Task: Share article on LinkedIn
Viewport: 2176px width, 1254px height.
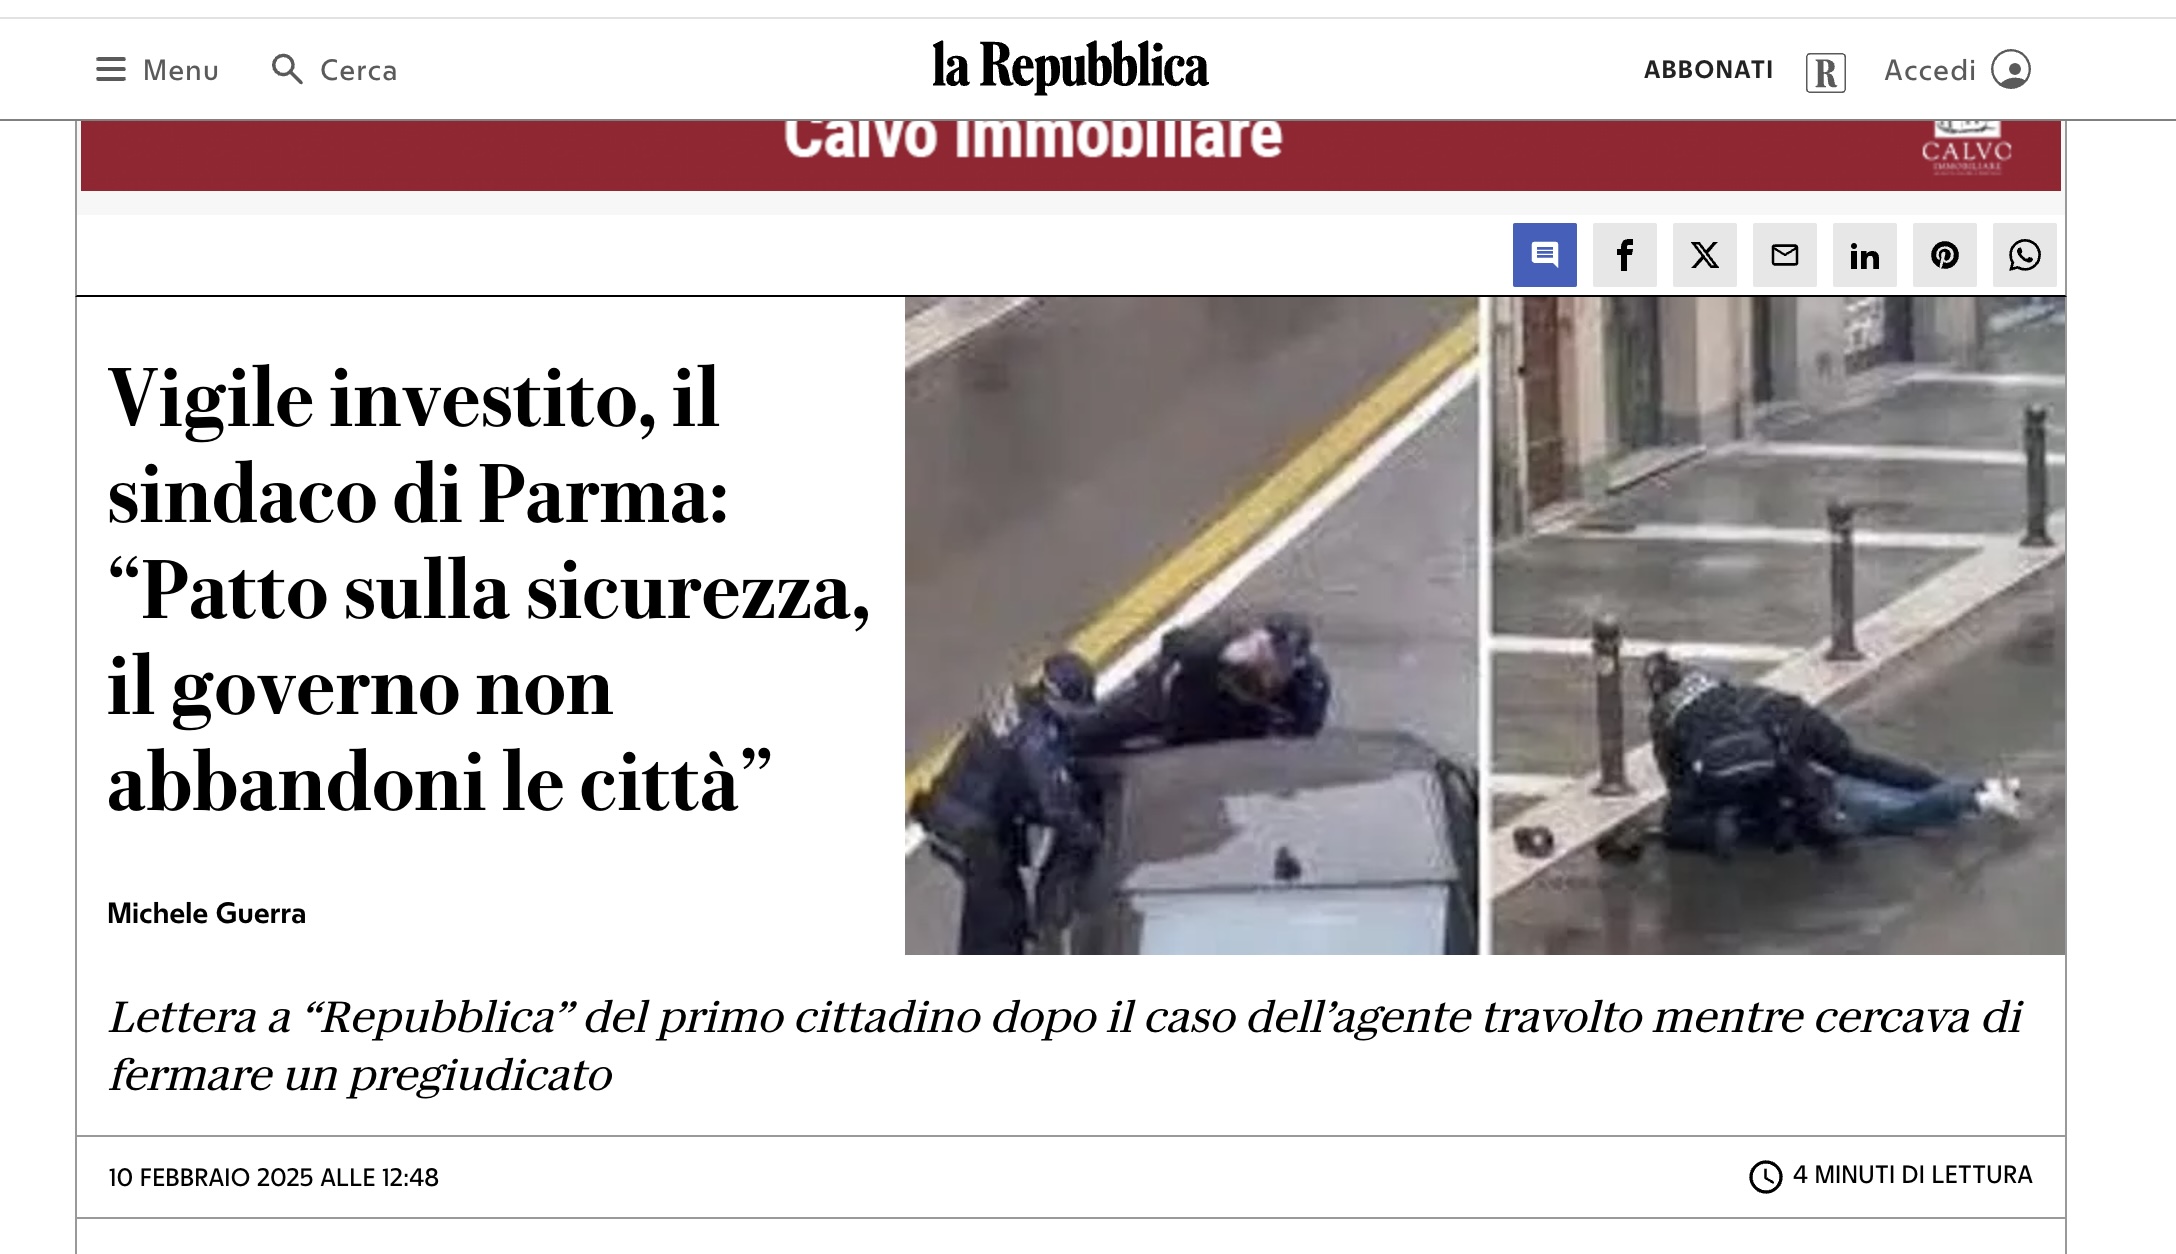Action: [1864, 255]
